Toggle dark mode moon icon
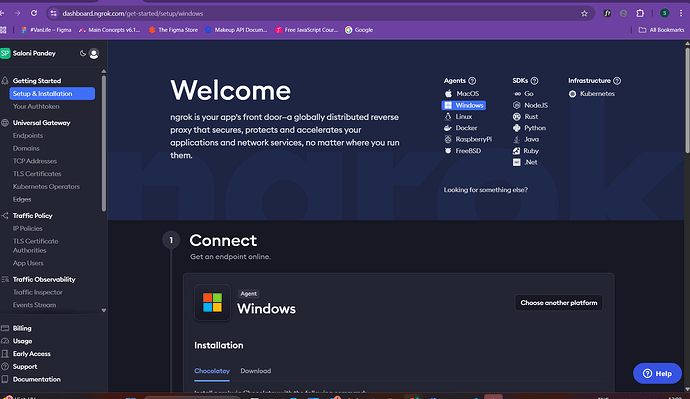Image resolution: width=690 pixels, height=399 pixels. 82,53
